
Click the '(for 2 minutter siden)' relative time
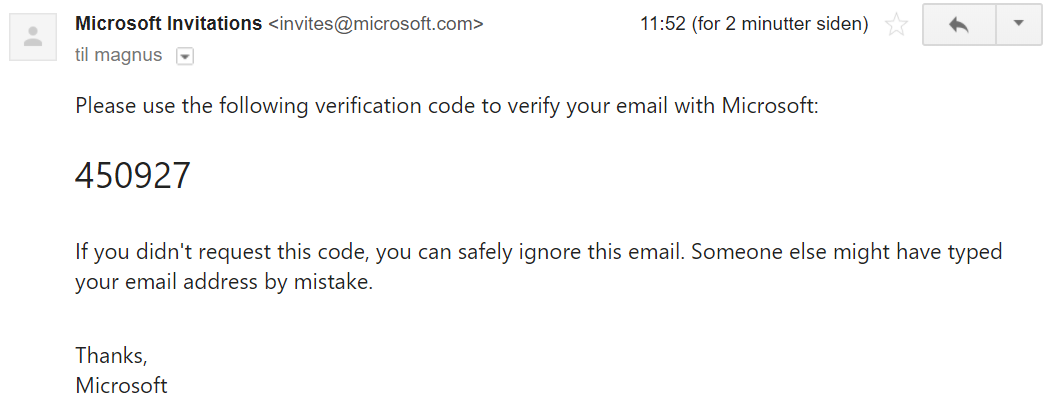point(780,24)
